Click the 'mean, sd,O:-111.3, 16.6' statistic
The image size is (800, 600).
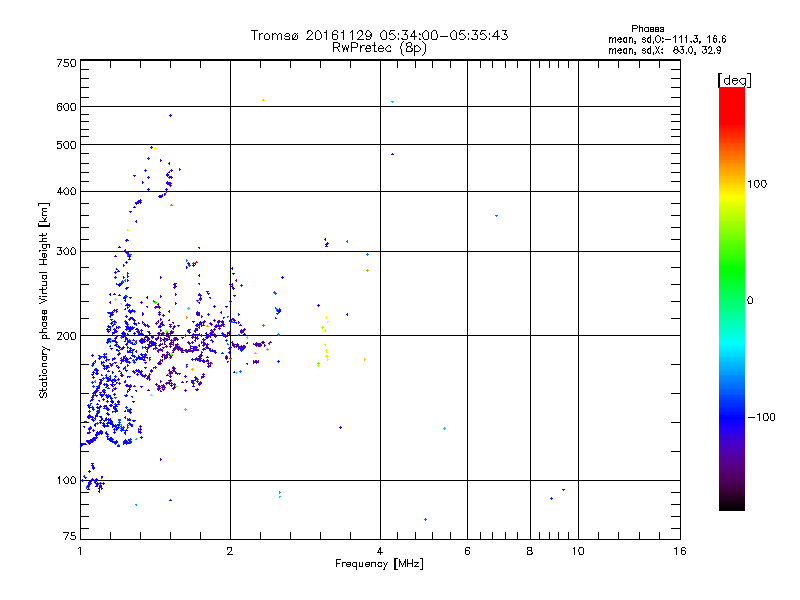[x=667, y=40]
